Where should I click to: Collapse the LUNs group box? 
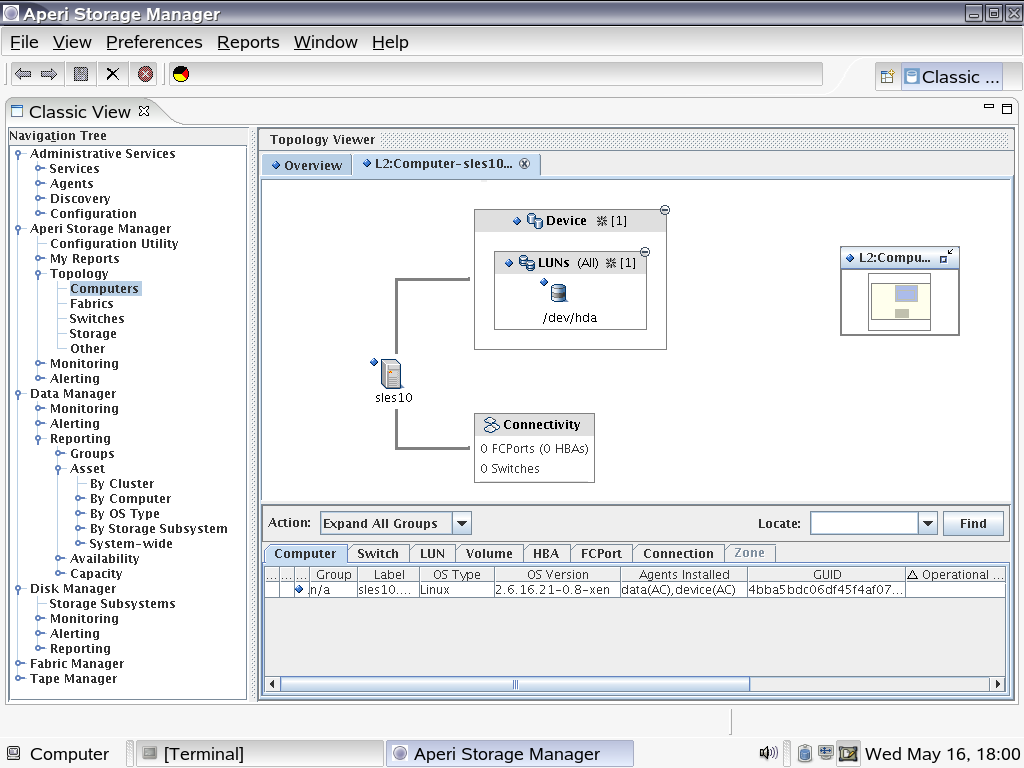click(645, 251)
